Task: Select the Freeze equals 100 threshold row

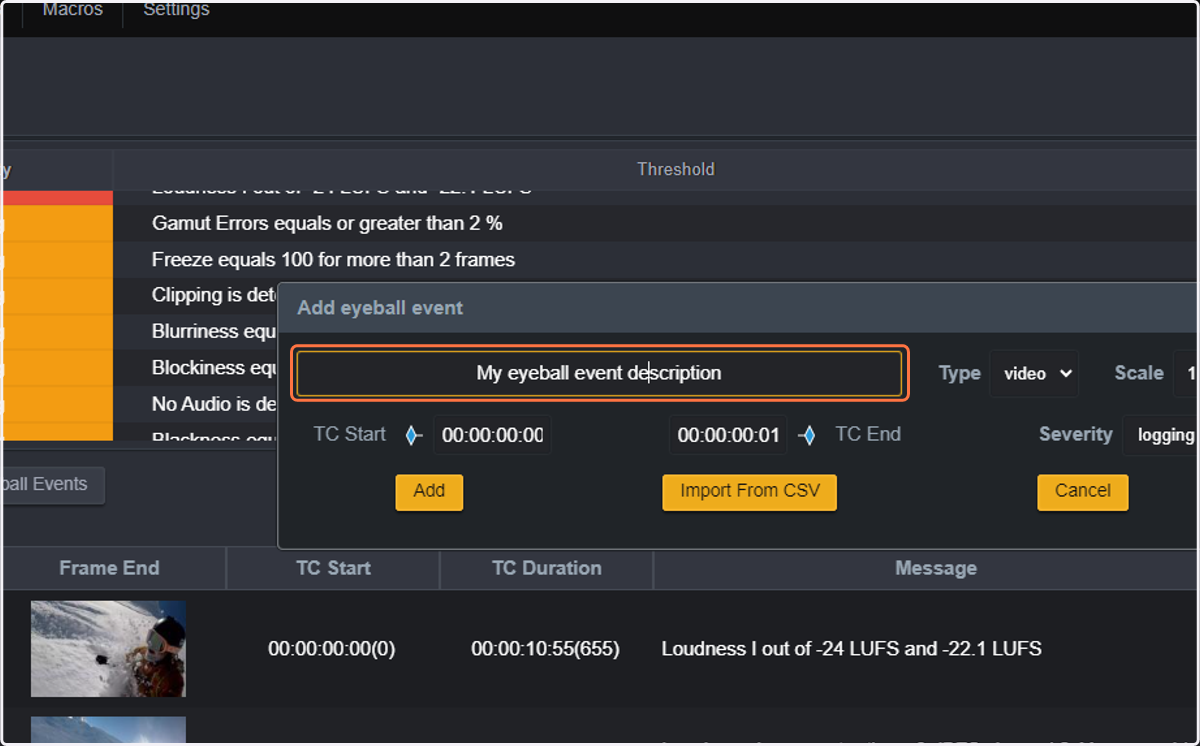Action: (655, 260)
